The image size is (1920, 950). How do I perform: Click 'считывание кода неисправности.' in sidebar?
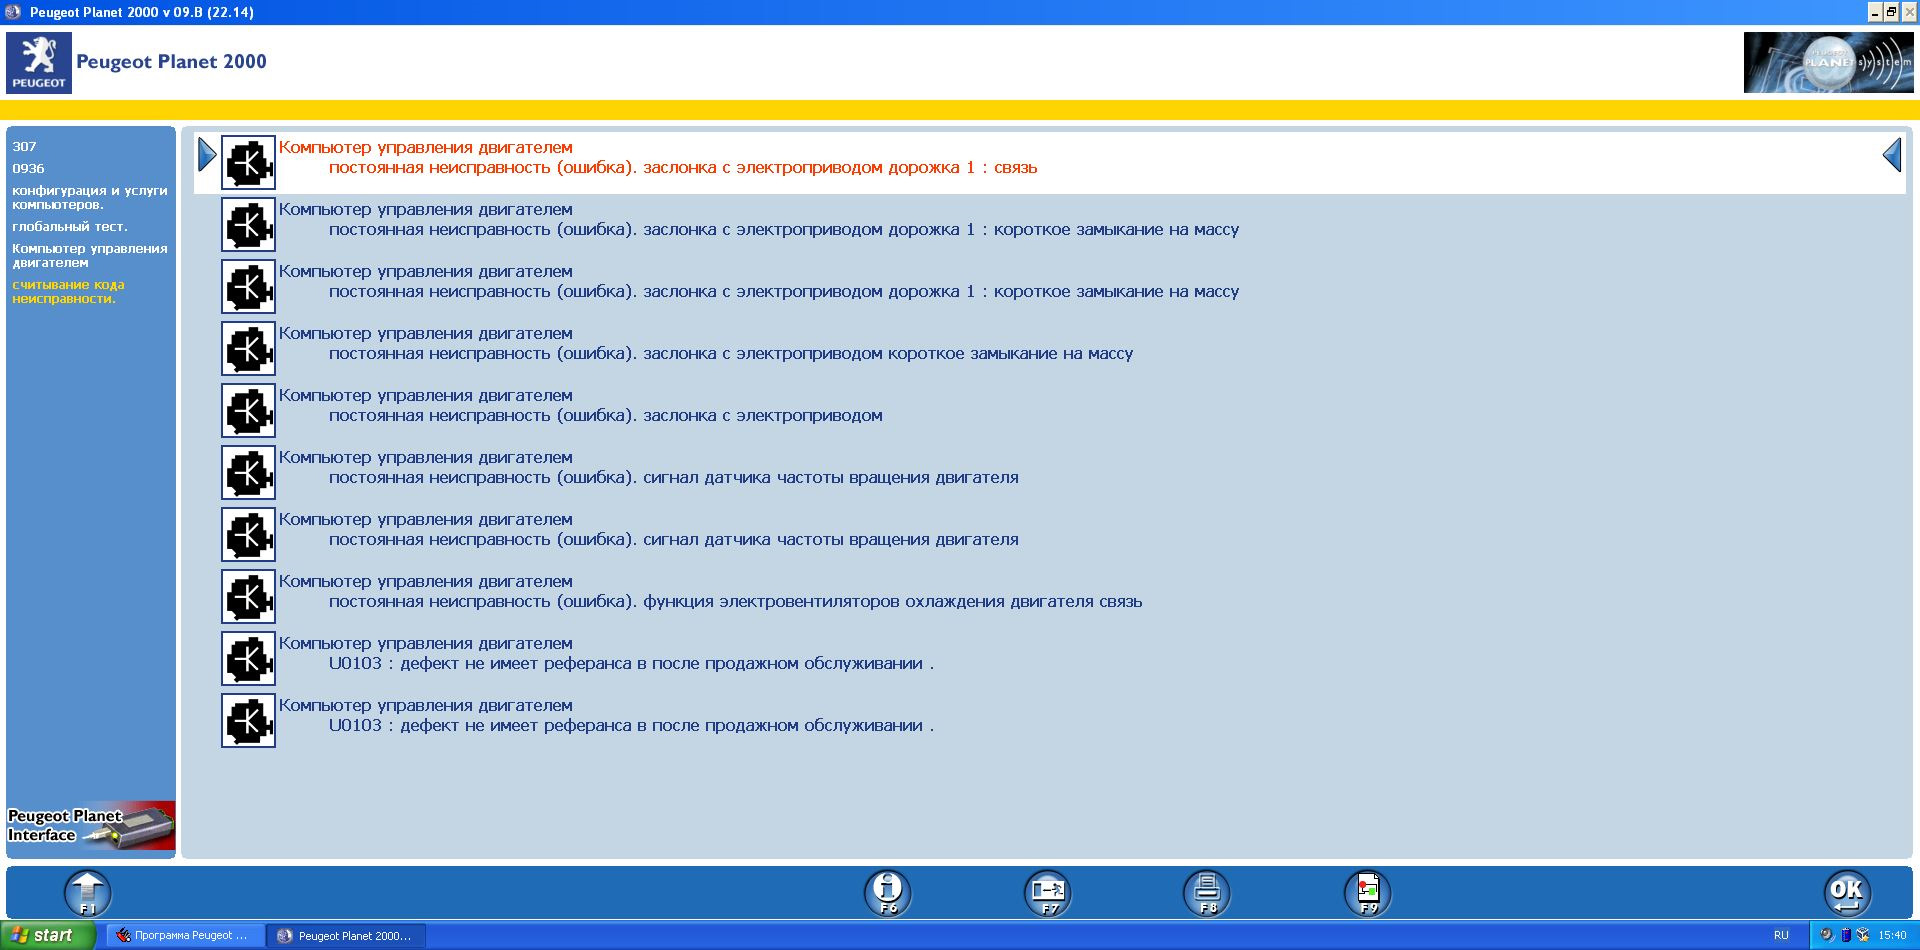click(x=68, y=291)
